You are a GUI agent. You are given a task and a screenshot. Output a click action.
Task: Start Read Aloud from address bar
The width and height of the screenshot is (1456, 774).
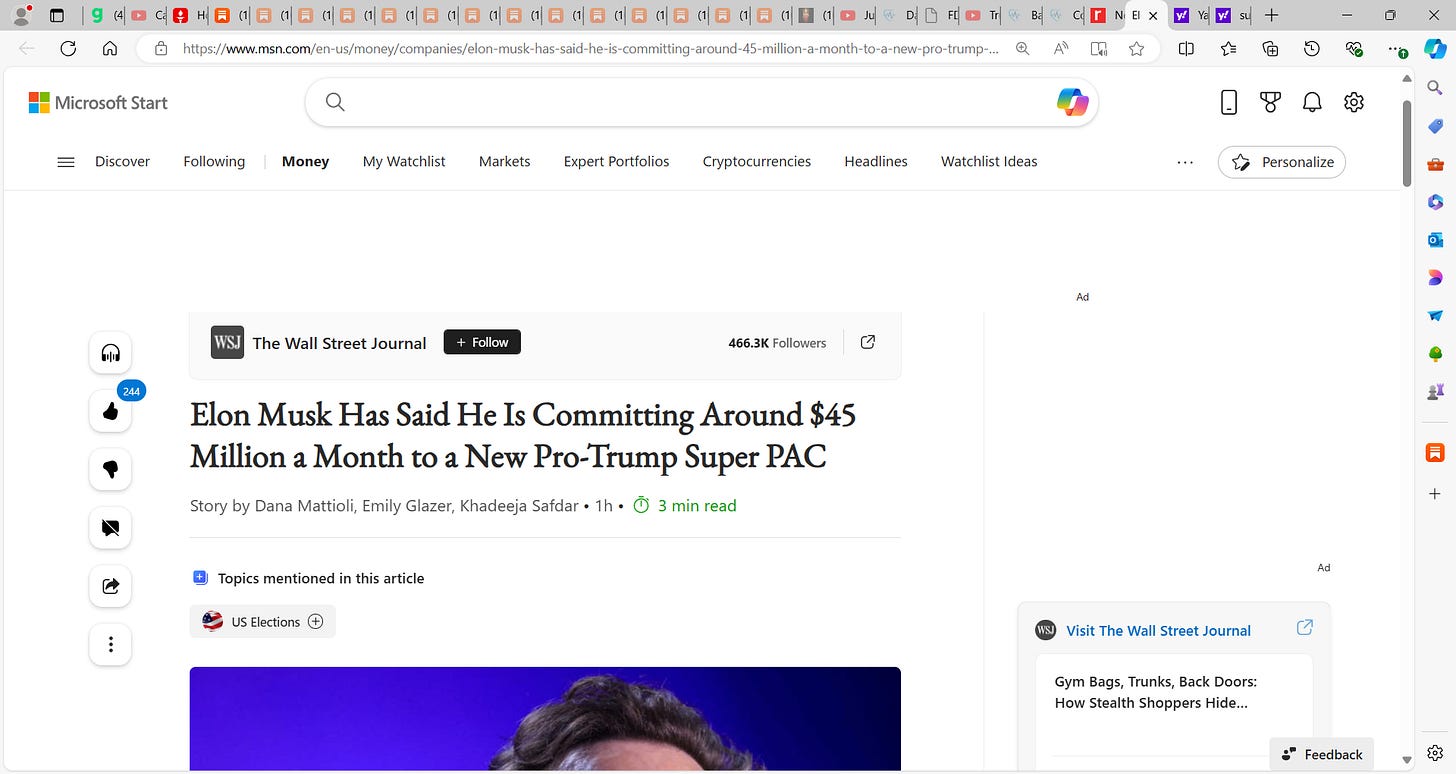(x=1061, y=48)
